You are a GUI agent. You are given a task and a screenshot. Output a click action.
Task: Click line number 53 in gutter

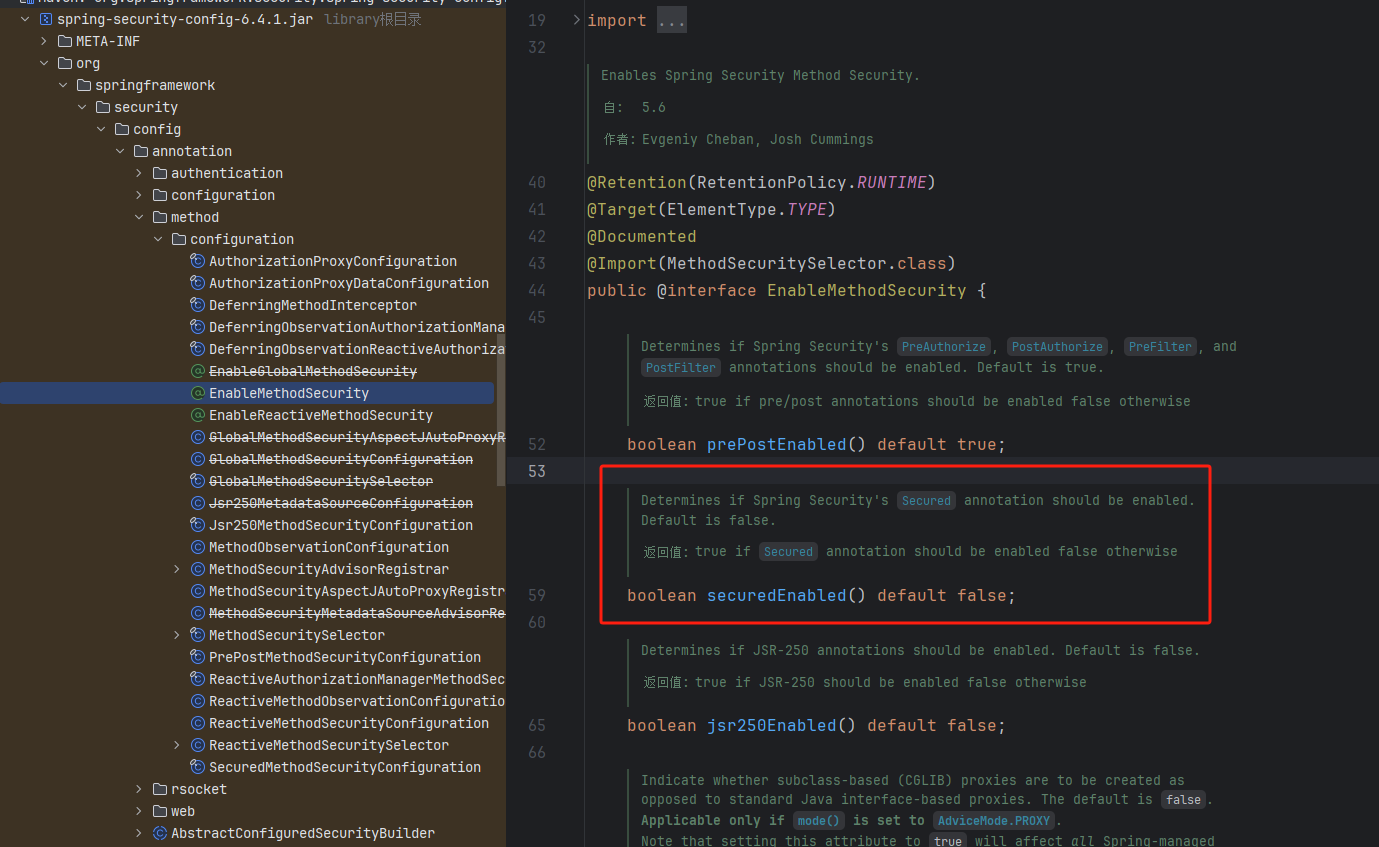point(537,471)
